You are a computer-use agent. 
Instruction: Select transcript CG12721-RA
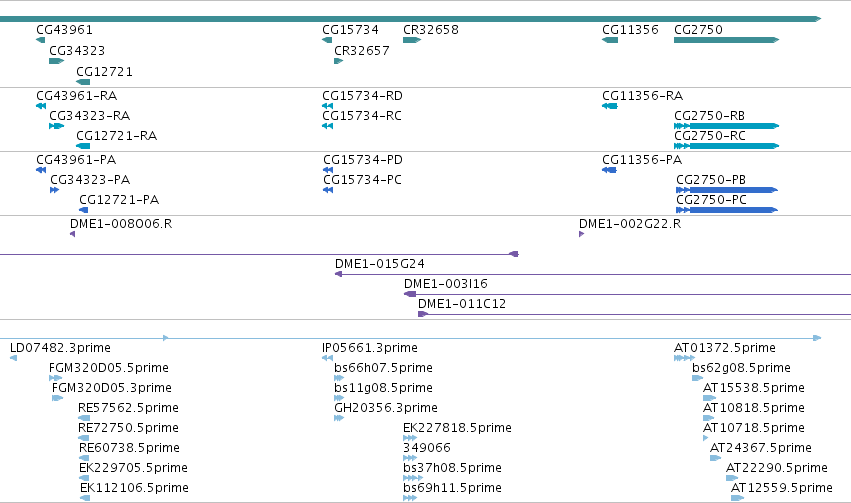point(117,136)
